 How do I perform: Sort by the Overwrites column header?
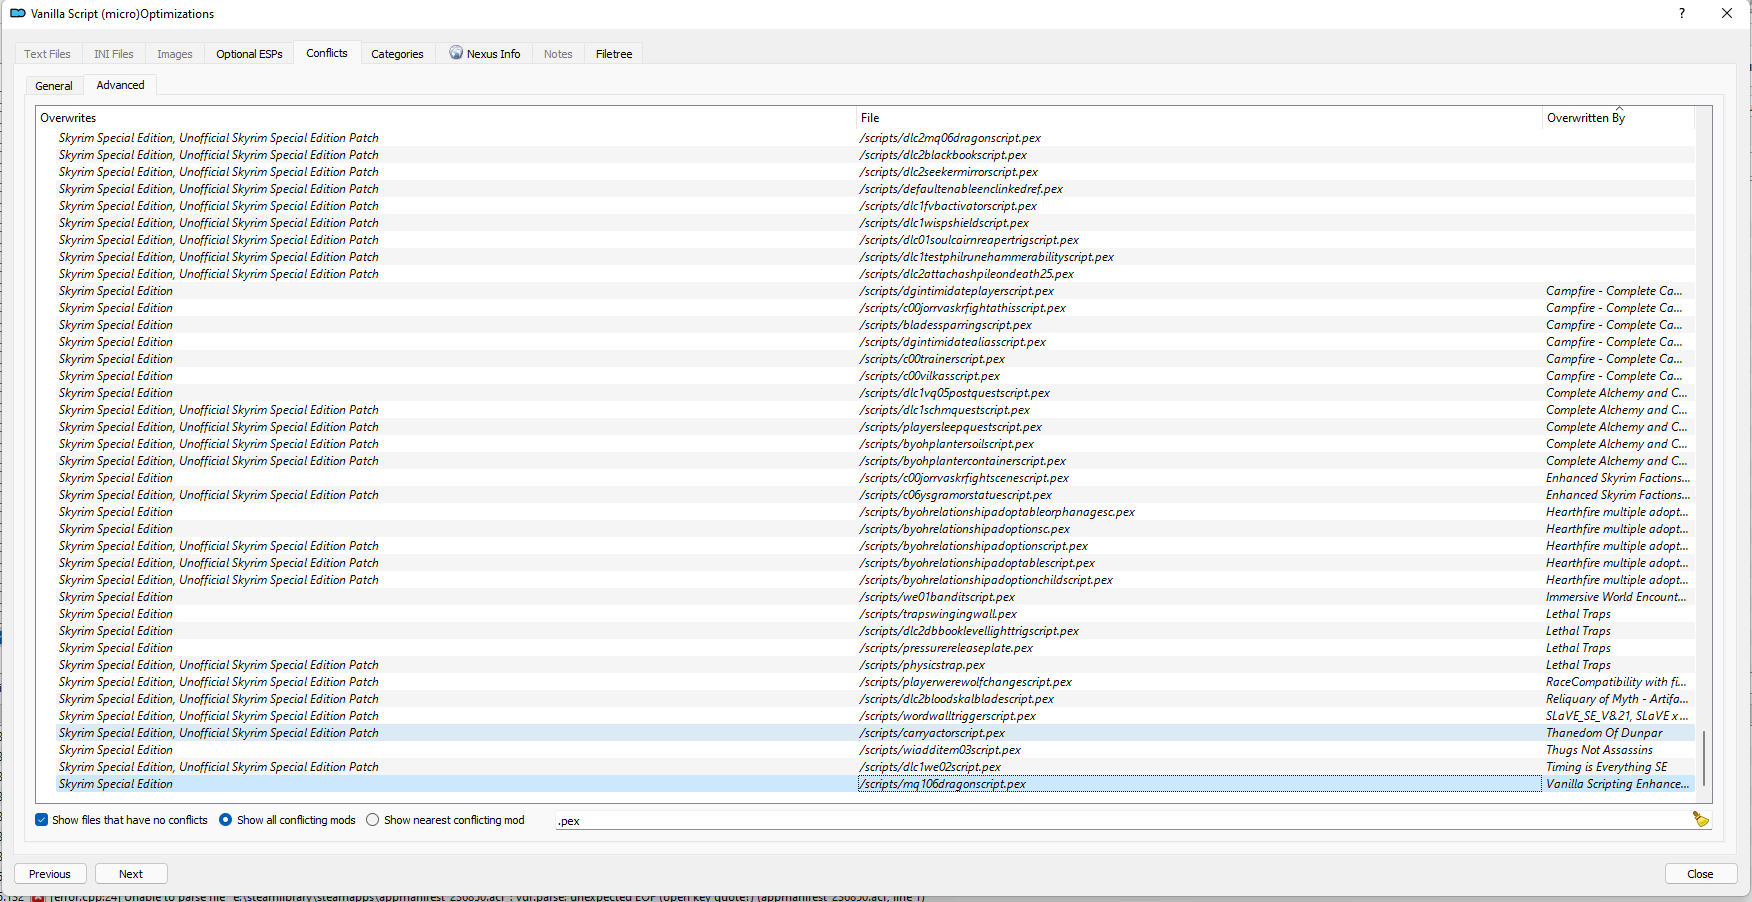pos(446,118)
